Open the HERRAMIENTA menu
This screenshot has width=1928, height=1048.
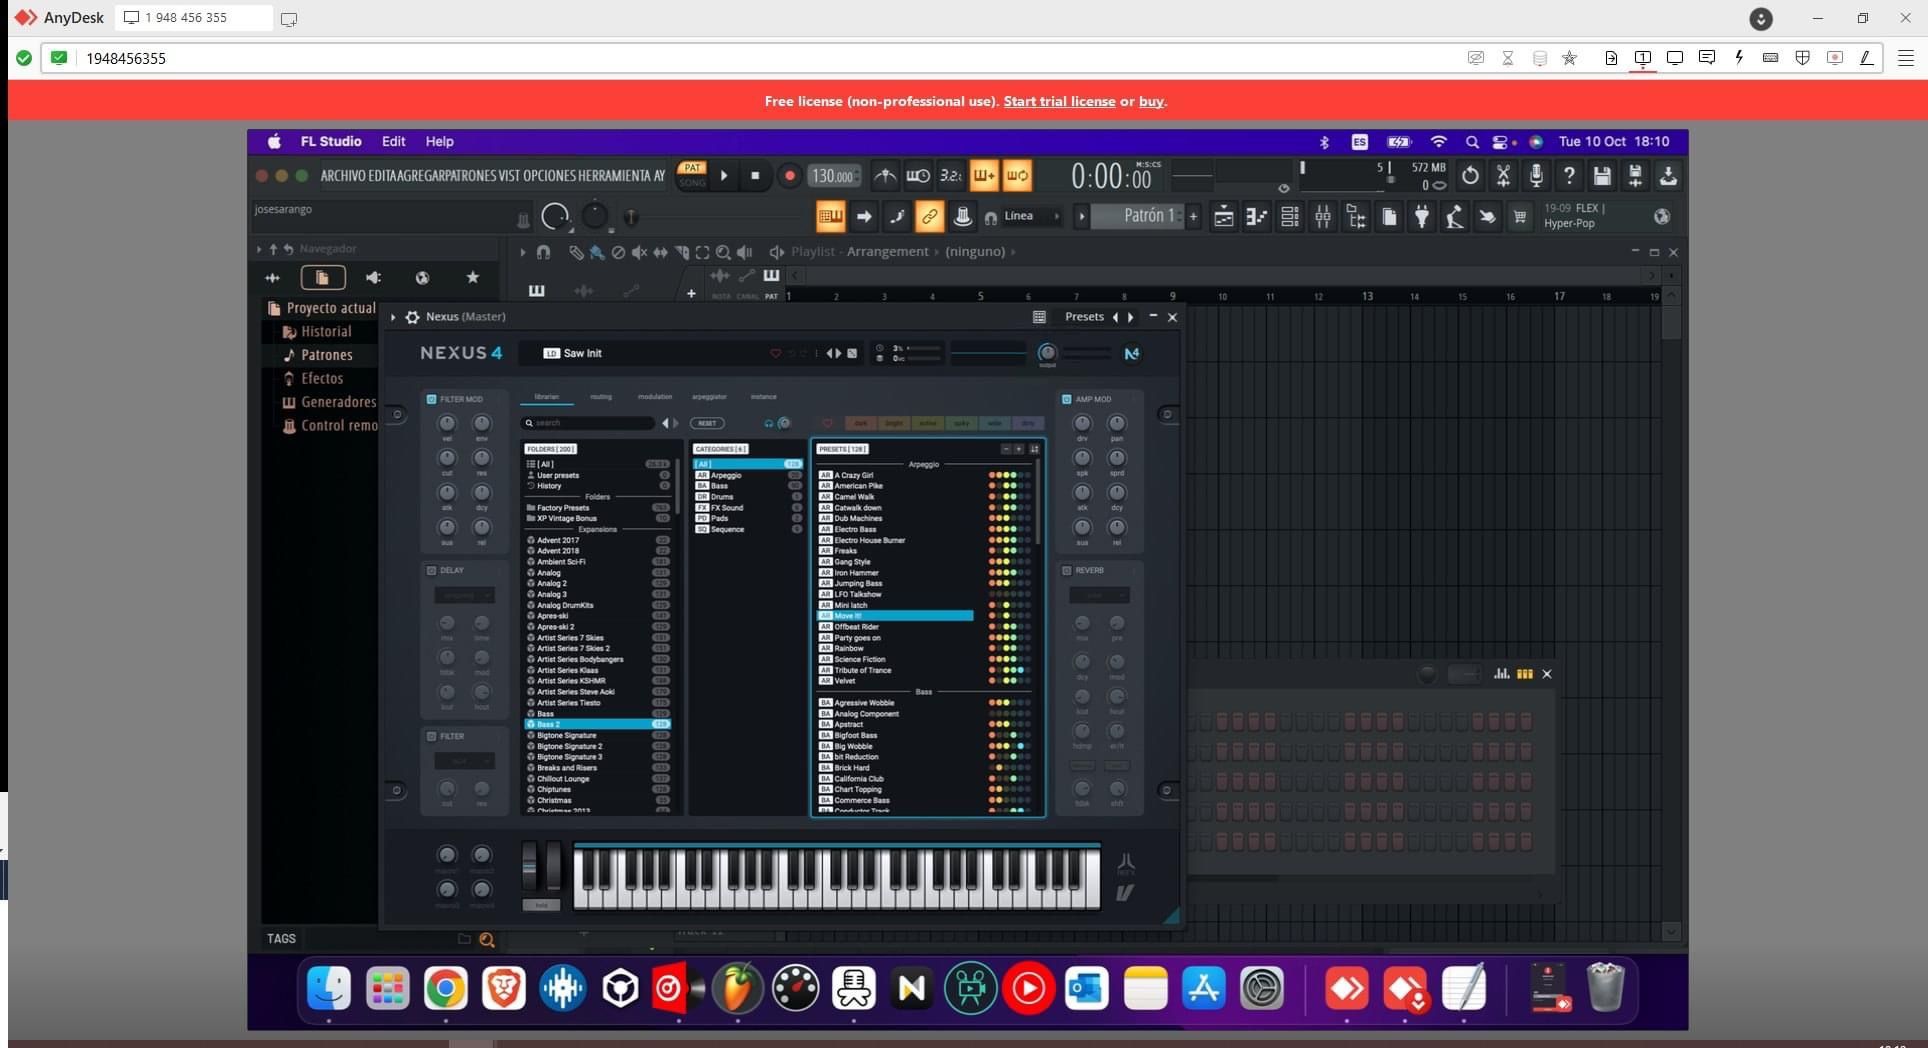(x=614, y=176)
